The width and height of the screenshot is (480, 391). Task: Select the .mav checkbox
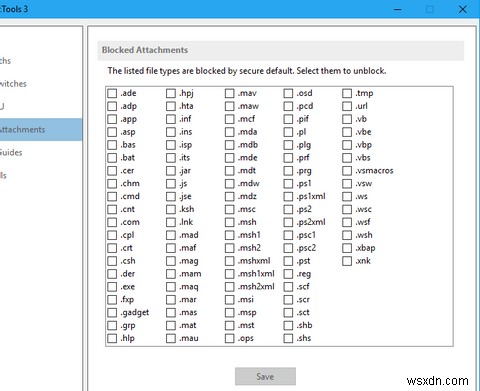[229, 93]
